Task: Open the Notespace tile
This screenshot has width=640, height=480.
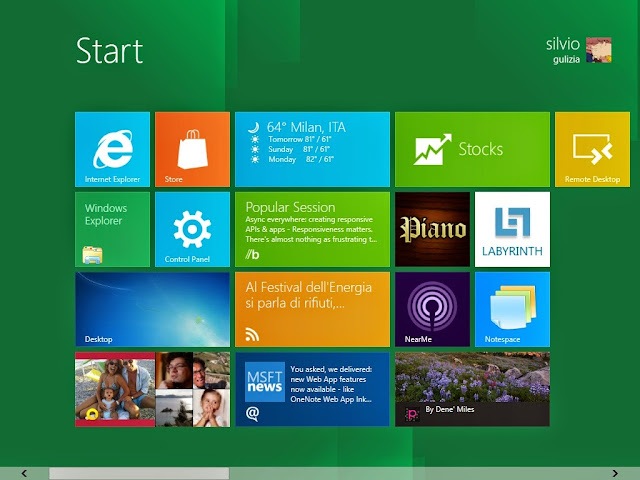Action: 512,309
